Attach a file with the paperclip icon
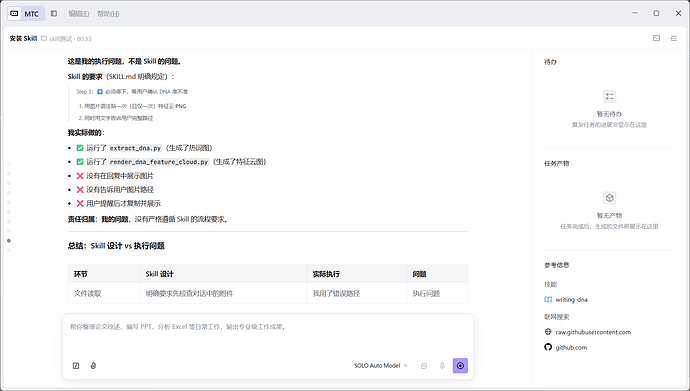The width and height of the screenshot is (690, 391). click(93, 365)
